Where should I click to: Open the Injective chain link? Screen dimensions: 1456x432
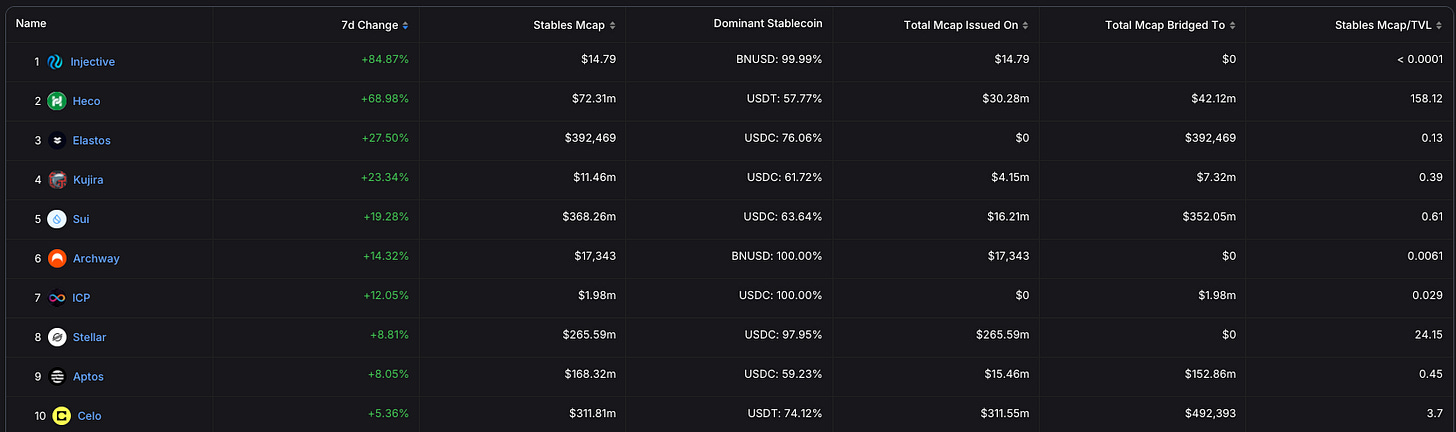[92, 62]
